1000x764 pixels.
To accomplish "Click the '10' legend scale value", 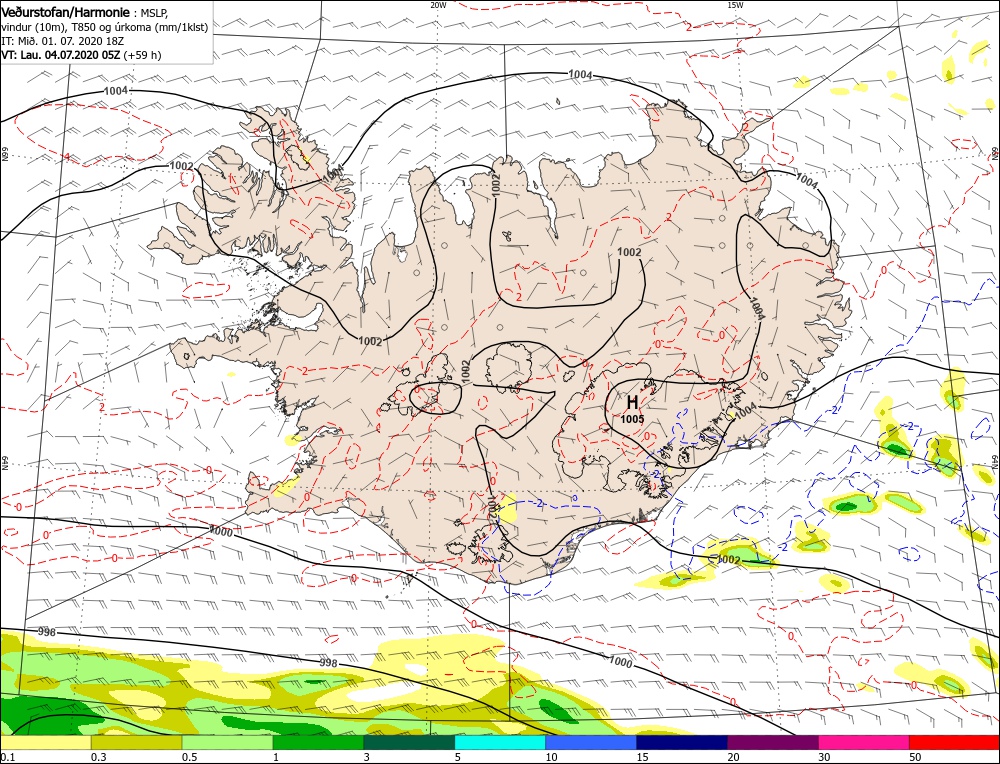I will point(552,757).
